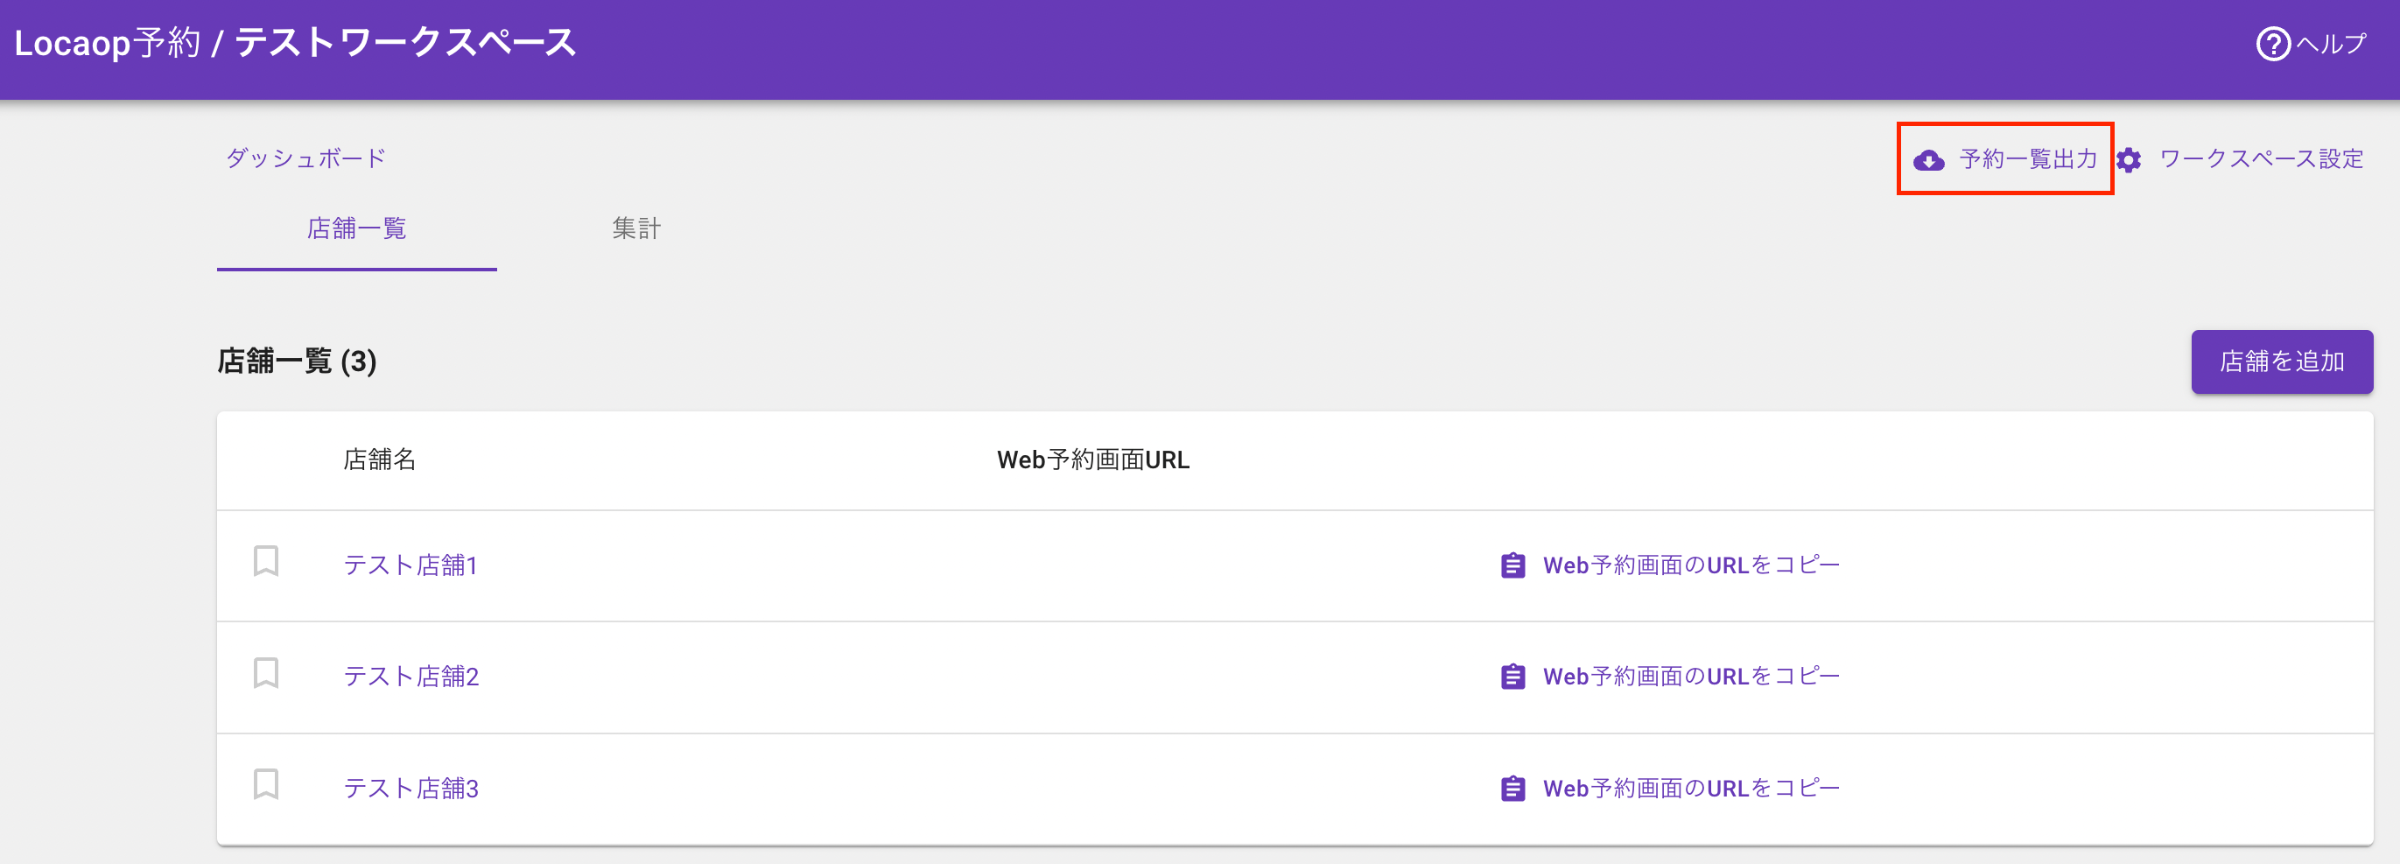Copy Web予約画面のURL text for テスト店舗2
Image resolution: width=2400 pixels, height=864 pixels.
click(1691, 677)
